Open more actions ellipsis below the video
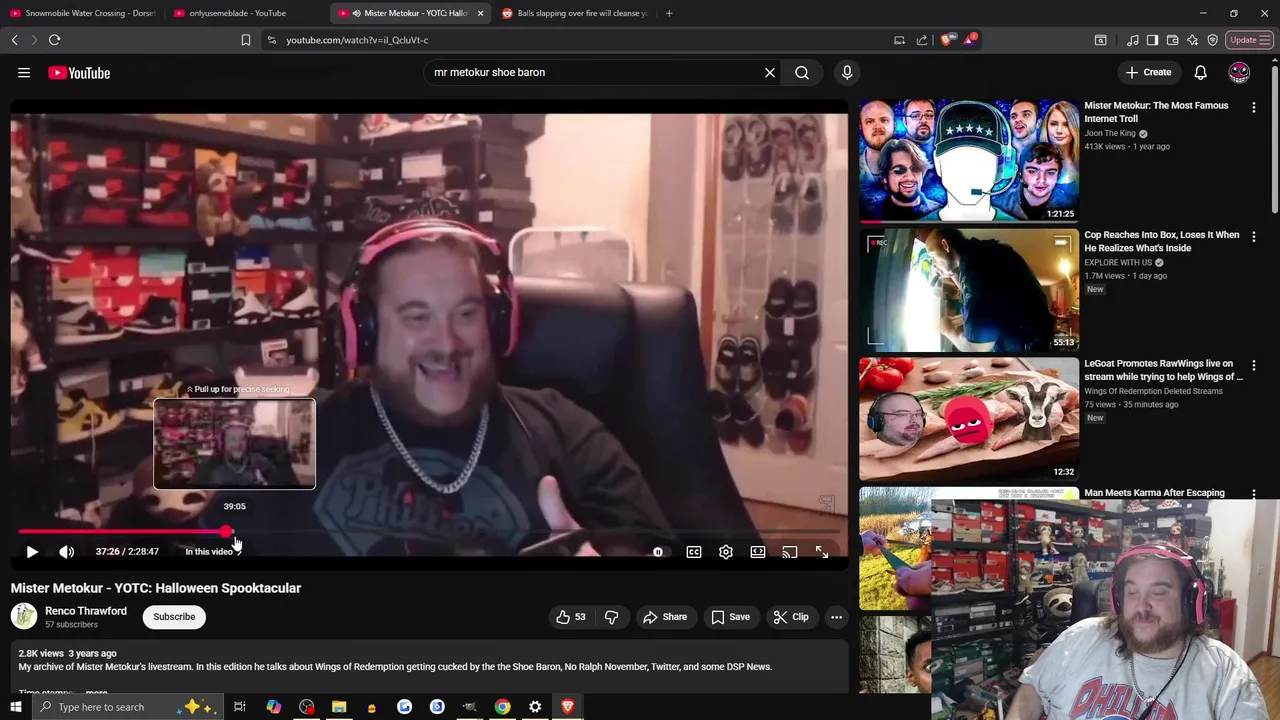 836,617
